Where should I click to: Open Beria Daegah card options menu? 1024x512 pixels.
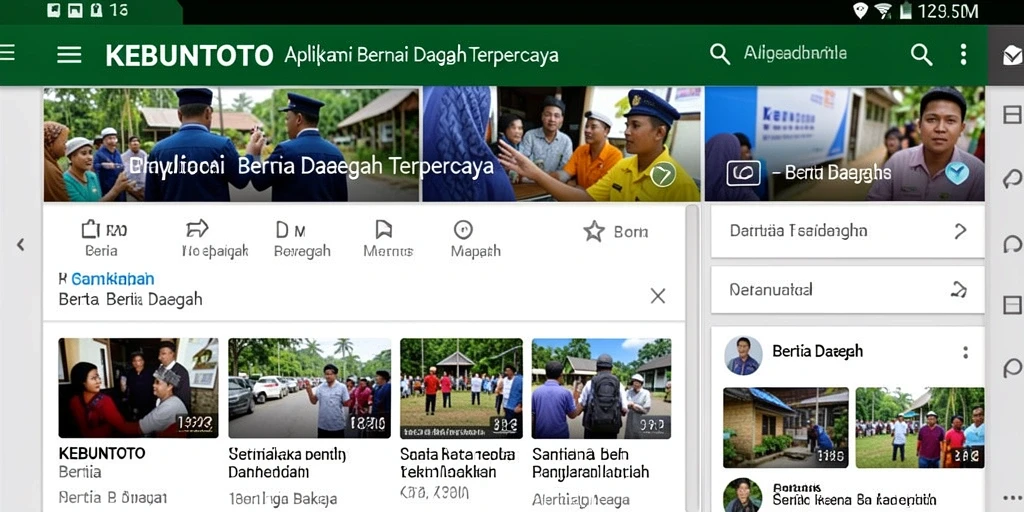965,353
